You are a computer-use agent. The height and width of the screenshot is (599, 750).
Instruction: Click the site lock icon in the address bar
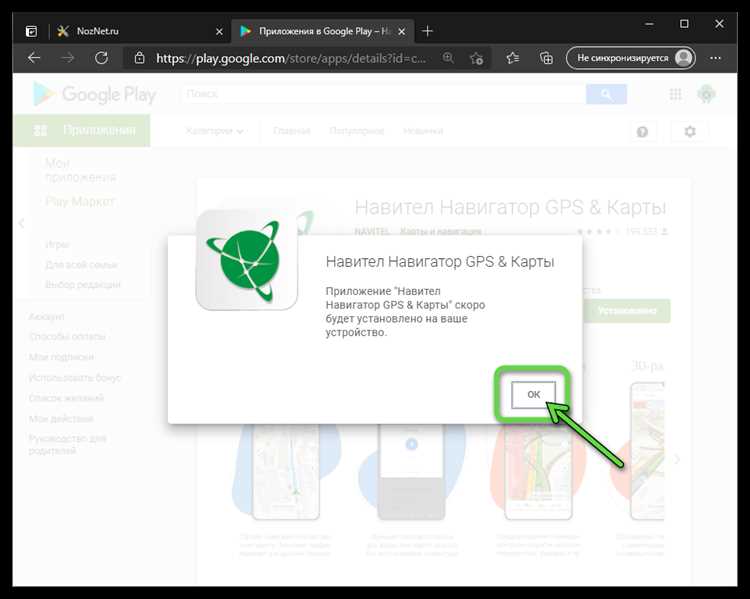pyautogui.click(x=140, y=59)
